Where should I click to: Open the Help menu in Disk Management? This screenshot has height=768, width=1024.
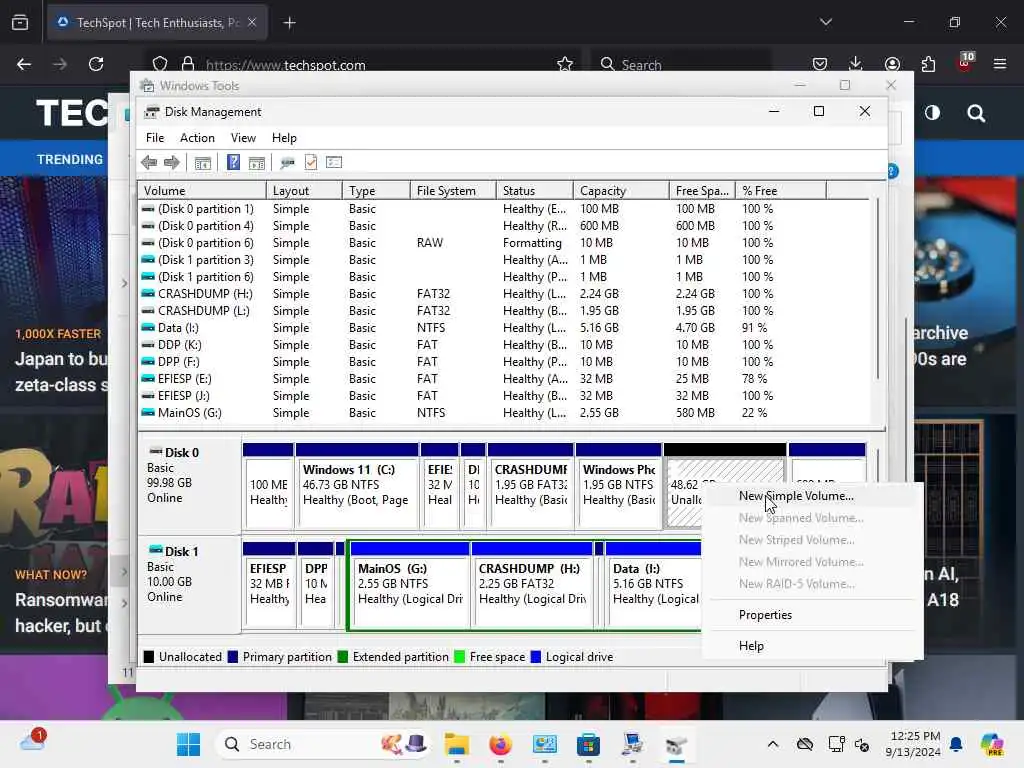(284, 138)
